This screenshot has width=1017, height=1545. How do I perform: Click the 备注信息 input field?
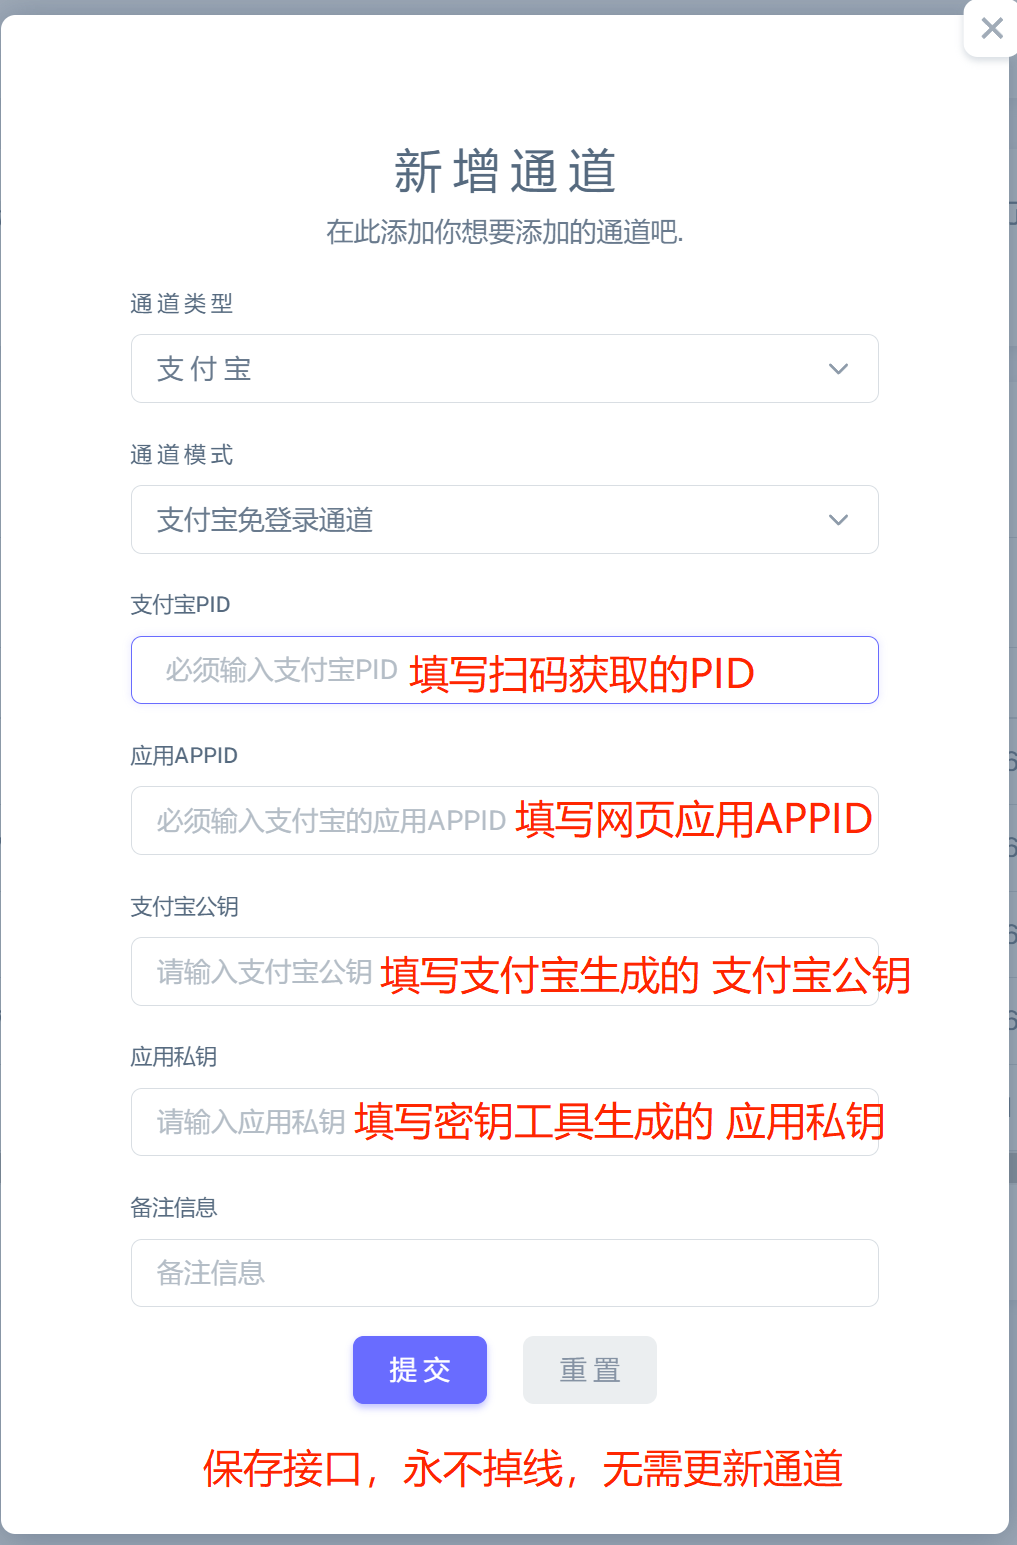click(504, 1273)
